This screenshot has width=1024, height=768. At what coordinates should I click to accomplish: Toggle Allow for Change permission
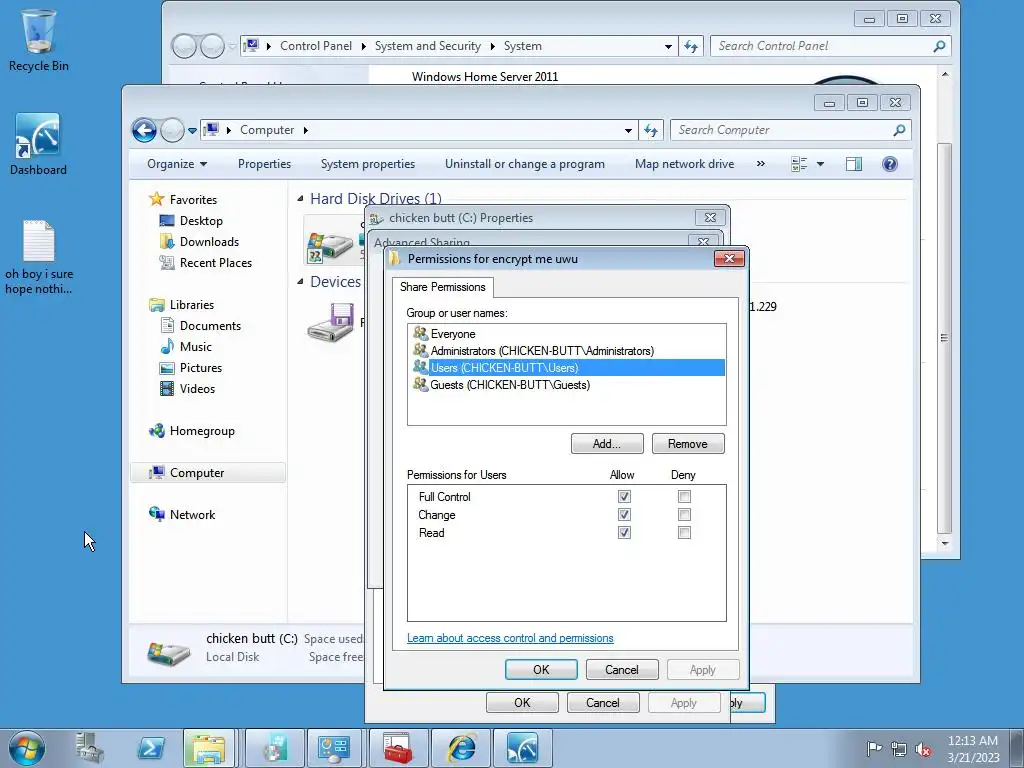point(624,515)
